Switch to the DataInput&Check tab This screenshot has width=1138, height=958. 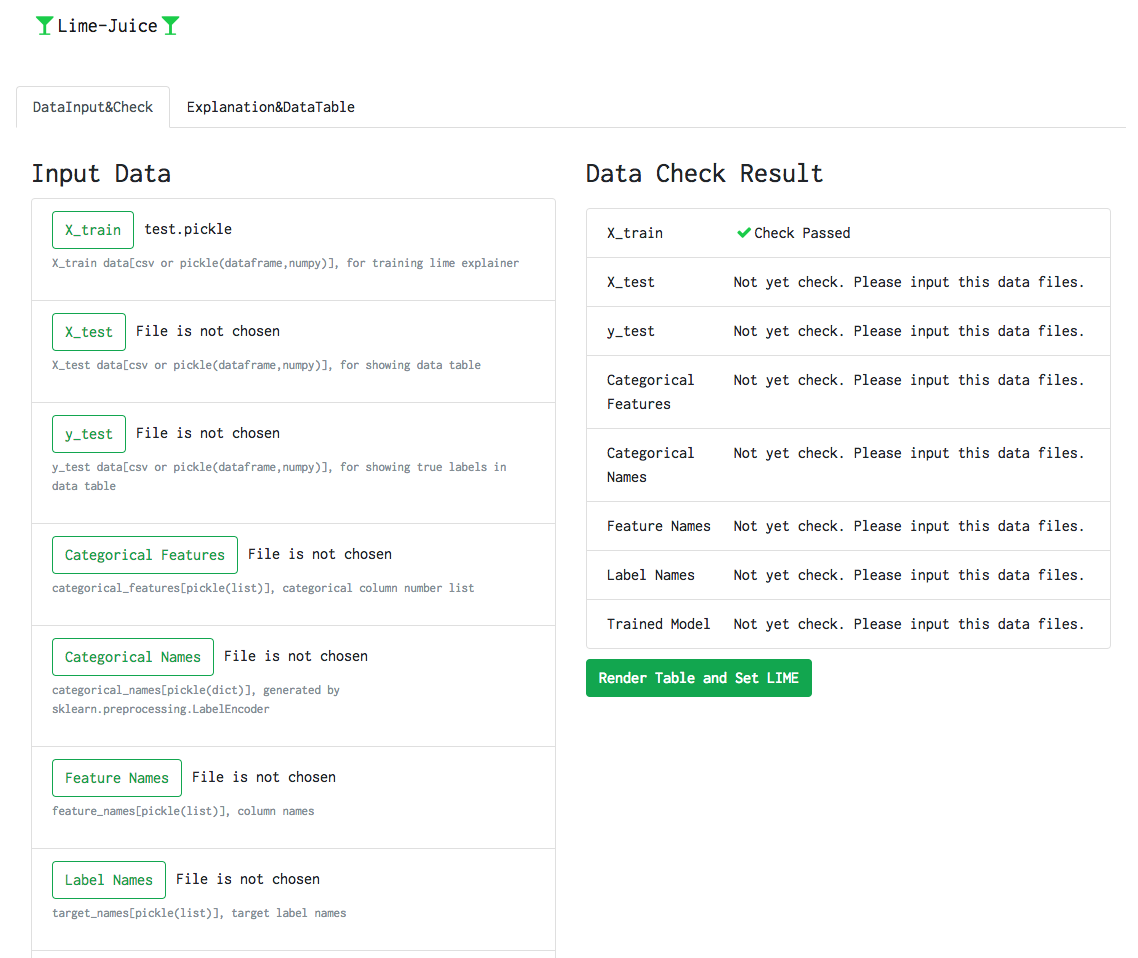click(93, 107)
